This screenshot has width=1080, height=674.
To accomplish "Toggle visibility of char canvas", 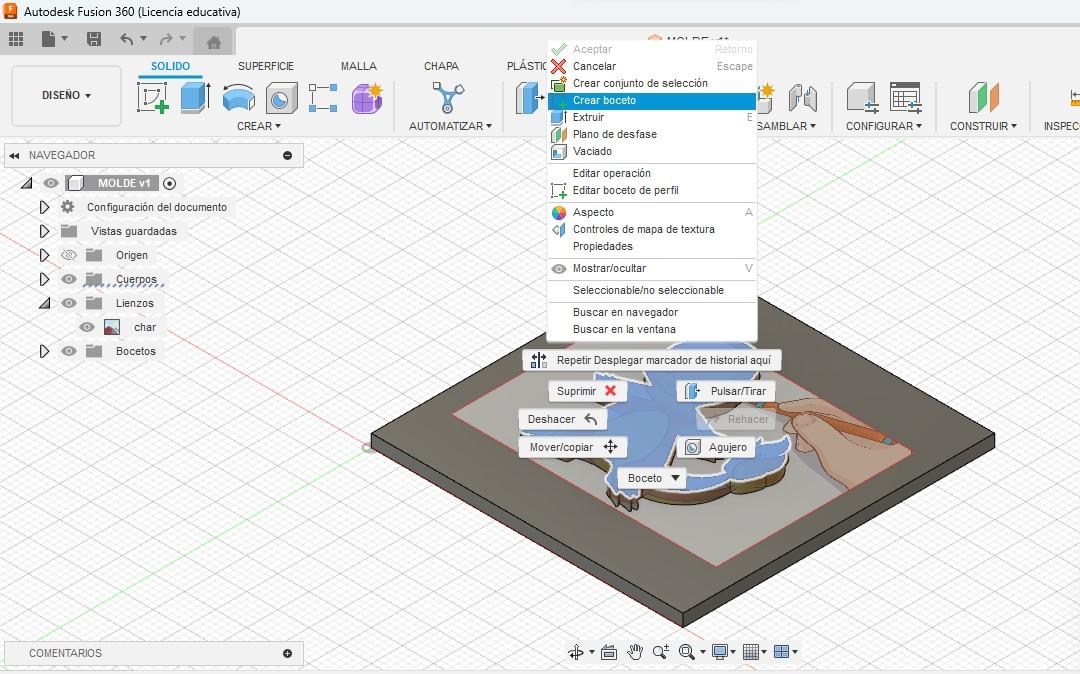I will (87, 327).
